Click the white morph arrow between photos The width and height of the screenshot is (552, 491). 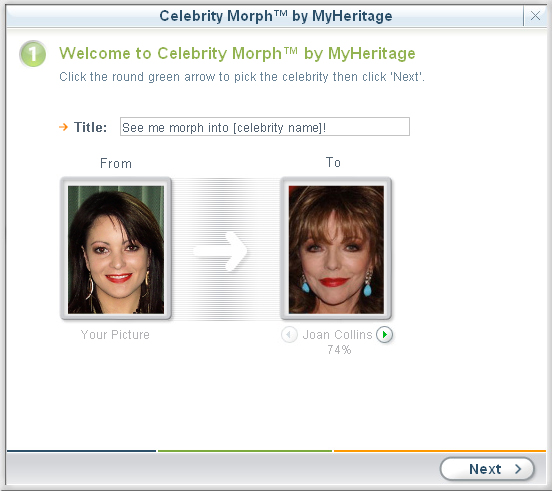220,251
